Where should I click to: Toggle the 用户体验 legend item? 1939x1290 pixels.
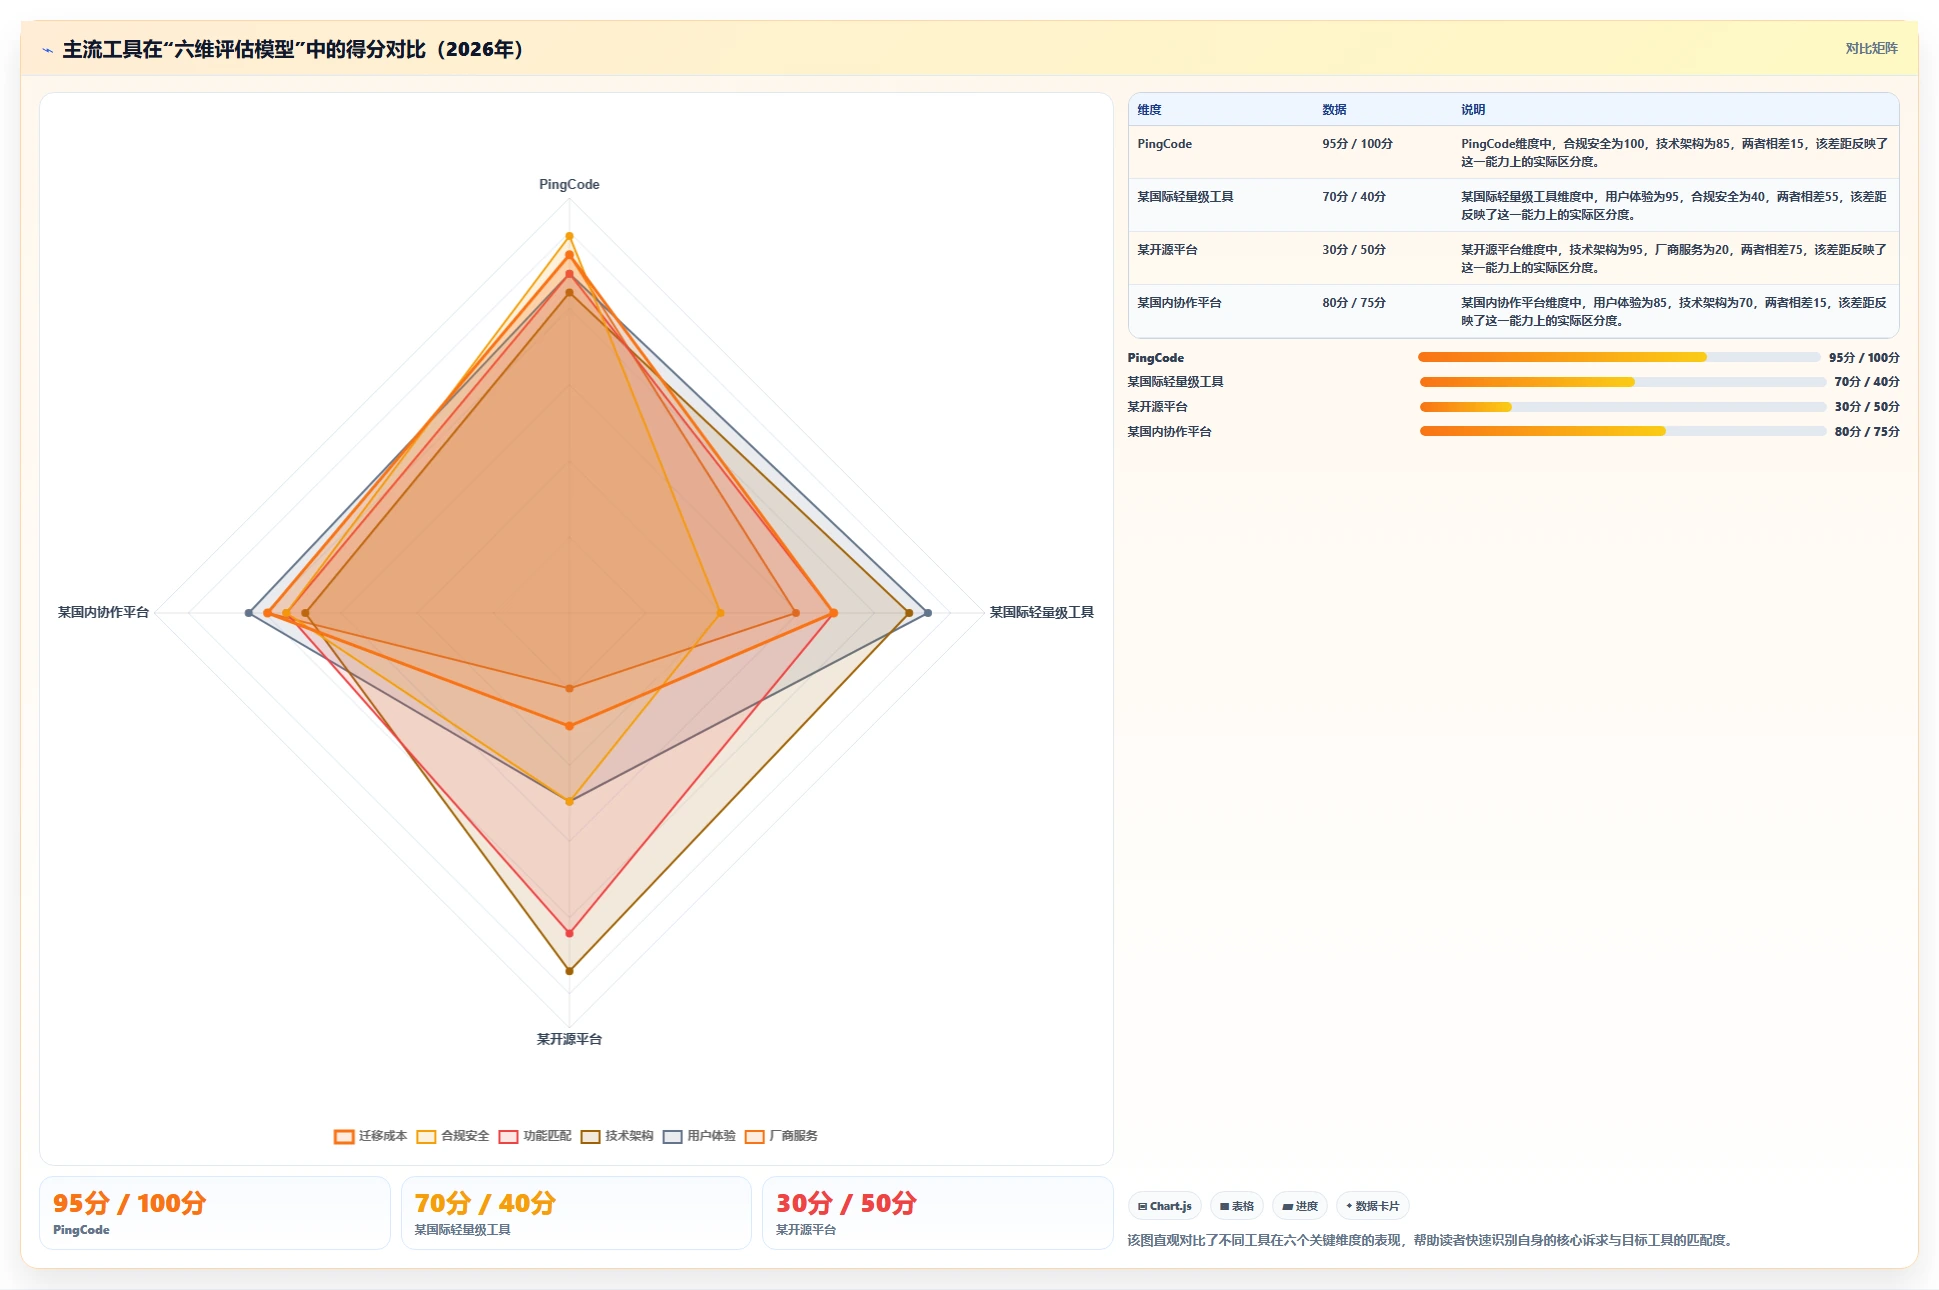click(699, 1136)
